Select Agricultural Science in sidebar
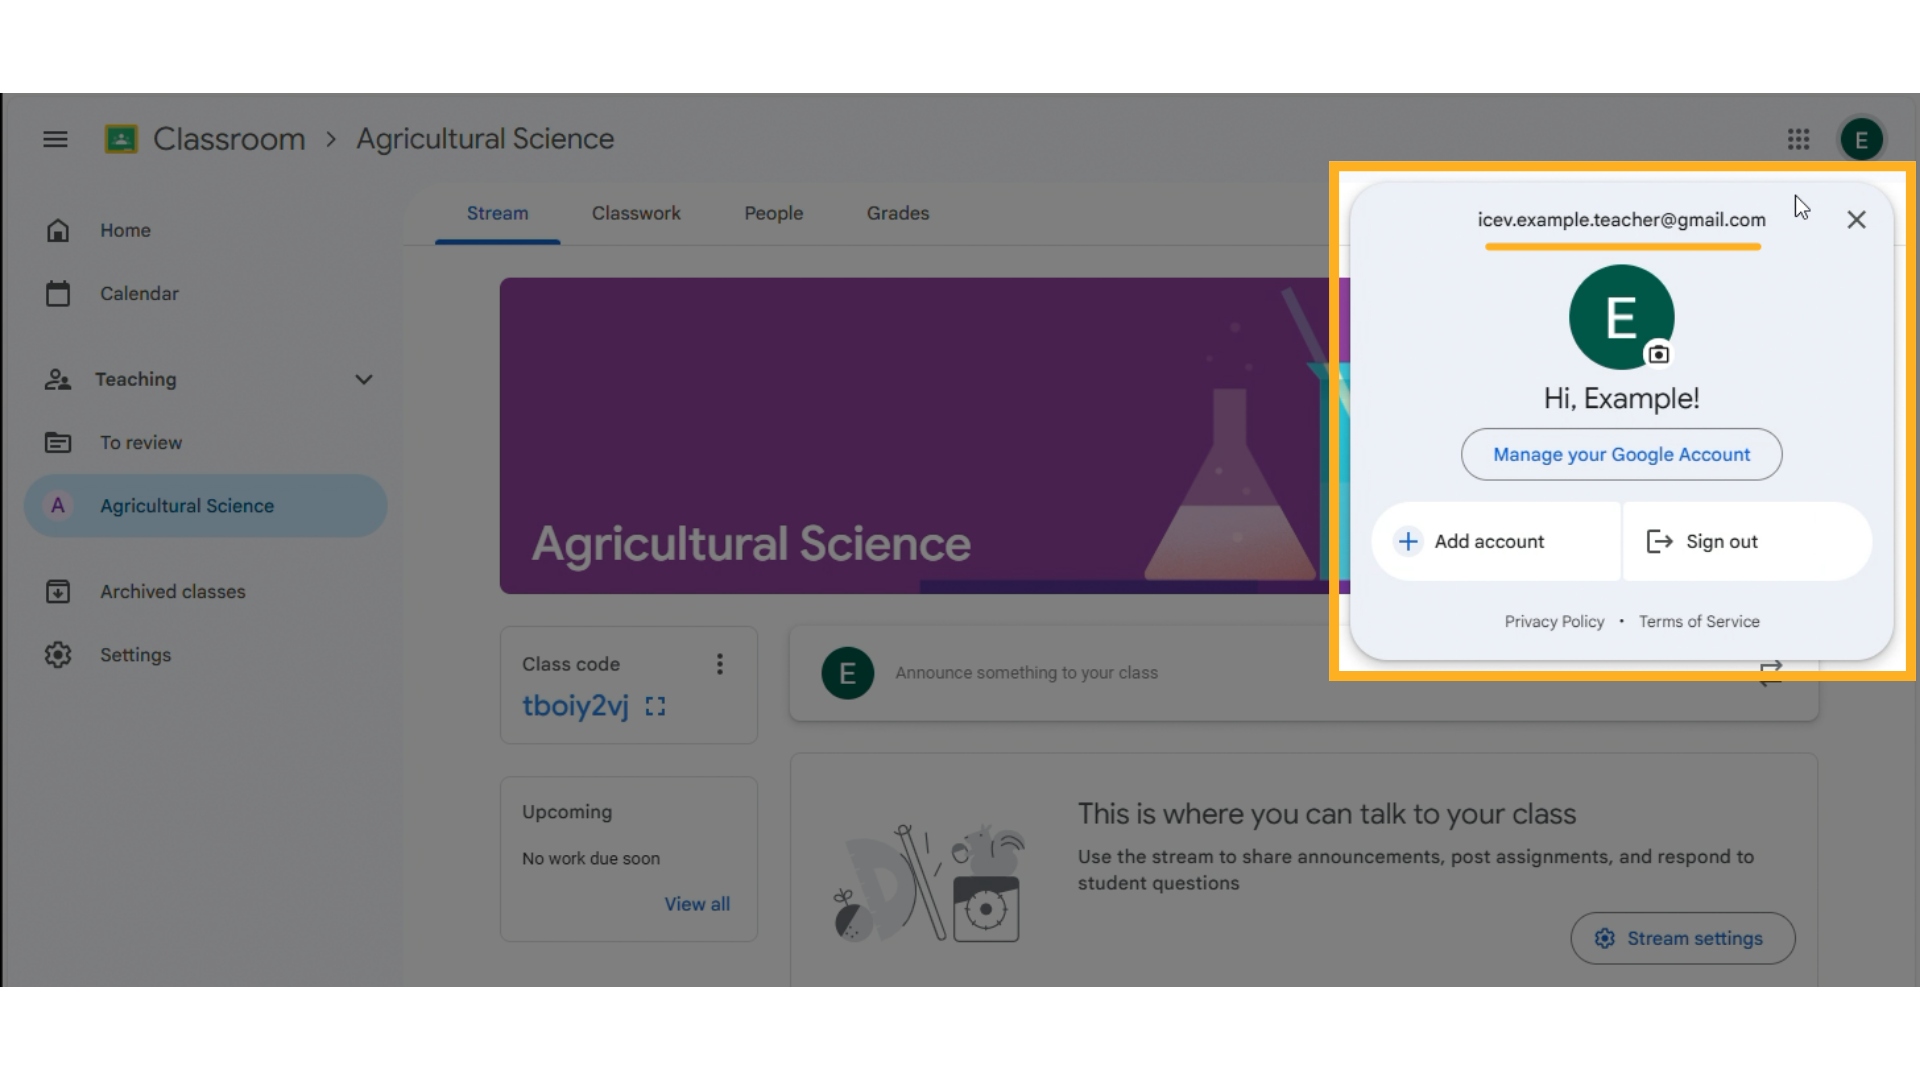This screenshot has width=1920, height=1080. (x=205, y=505)
